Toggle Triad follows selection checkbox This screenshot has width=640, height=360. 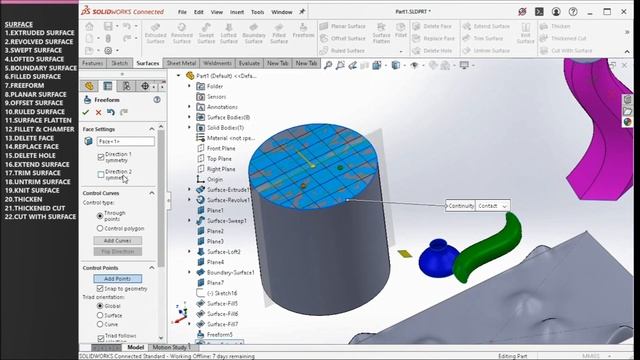pos(101,338)
